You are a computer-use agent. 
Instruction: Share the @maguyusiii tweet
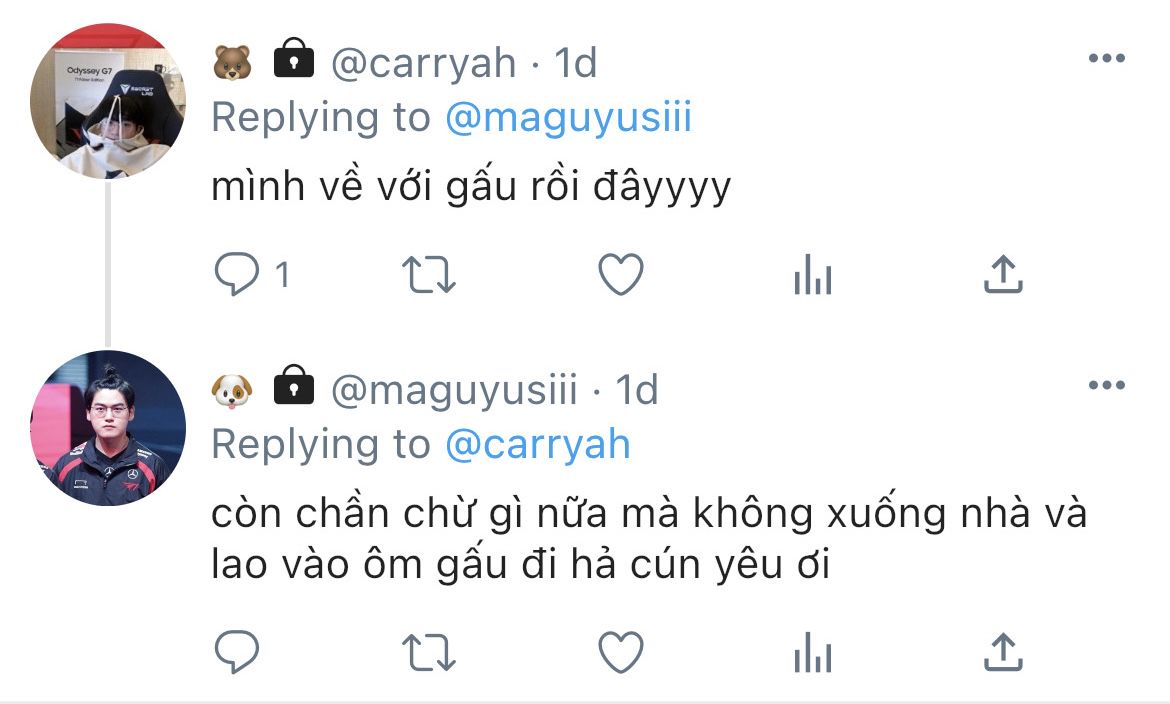click(x=1003, y=651)
